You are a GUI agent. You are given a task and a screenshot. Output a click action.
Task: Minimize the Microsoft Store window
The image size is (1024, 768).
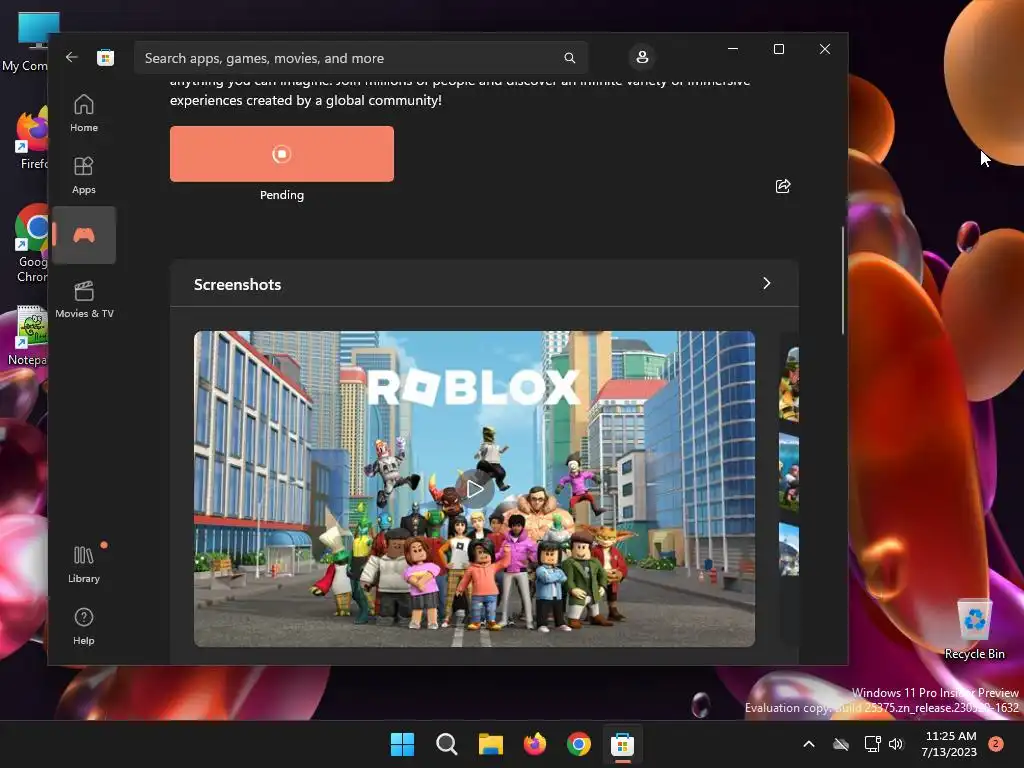(x=733, y=49)
